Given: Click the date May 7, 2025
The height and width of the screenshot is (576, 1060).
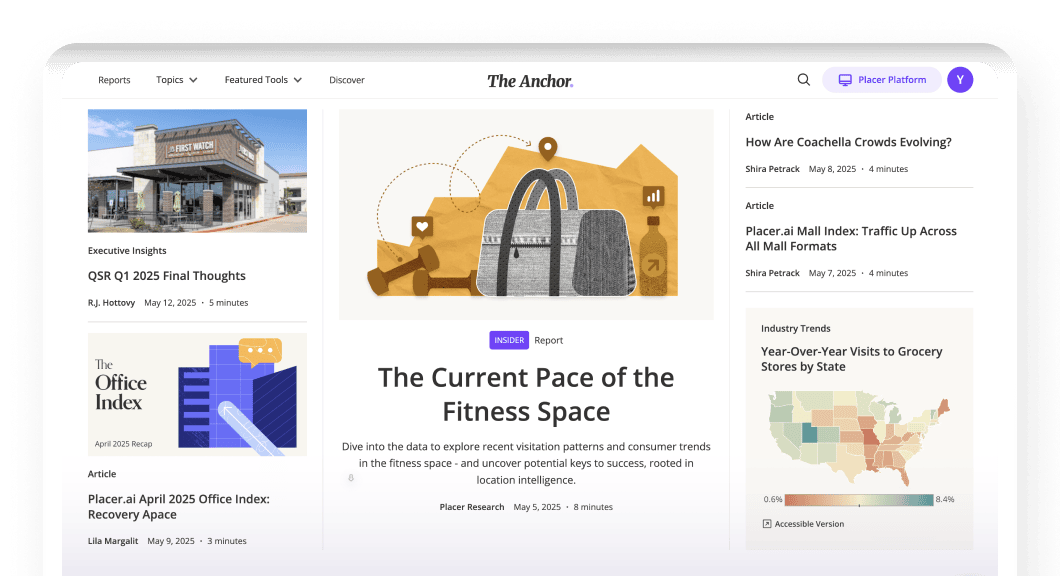Looking at the screenshot, I should [x=832, y=273].
